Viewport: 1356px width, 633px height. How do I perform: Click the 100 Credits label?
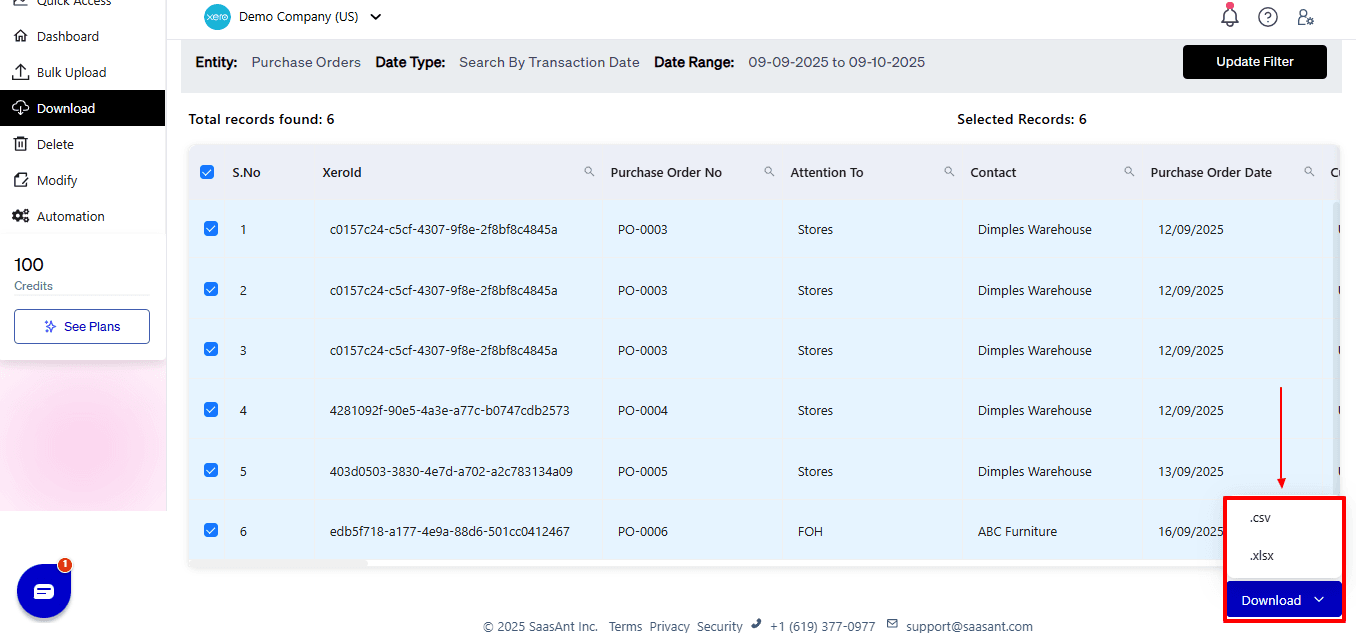(x=33, y=273)
